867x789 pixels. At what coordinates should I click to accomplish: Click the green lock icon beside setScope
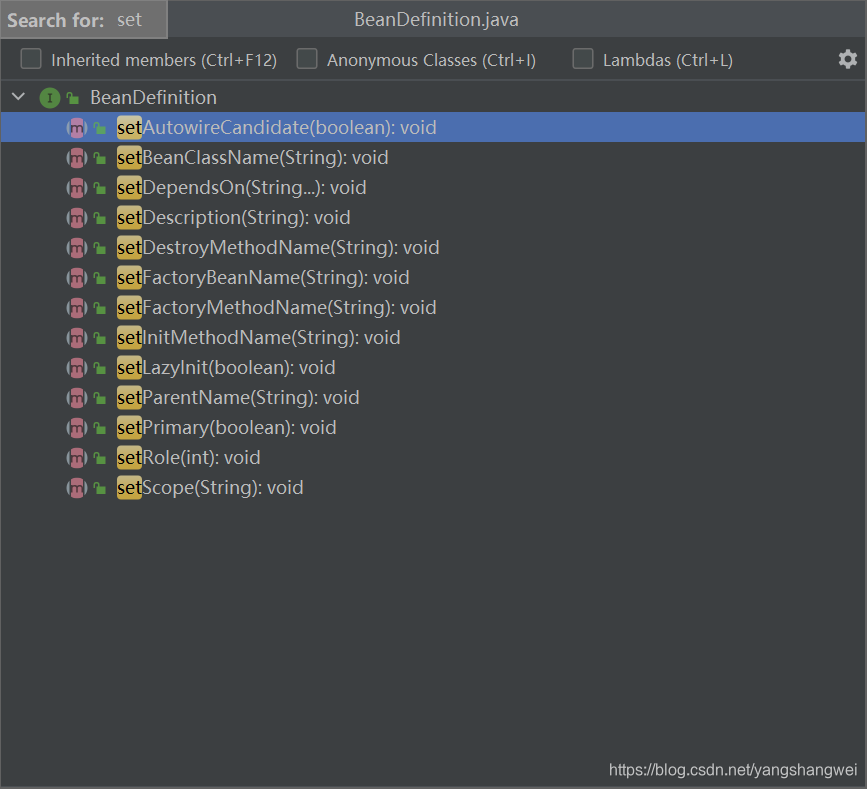(100, 488)
